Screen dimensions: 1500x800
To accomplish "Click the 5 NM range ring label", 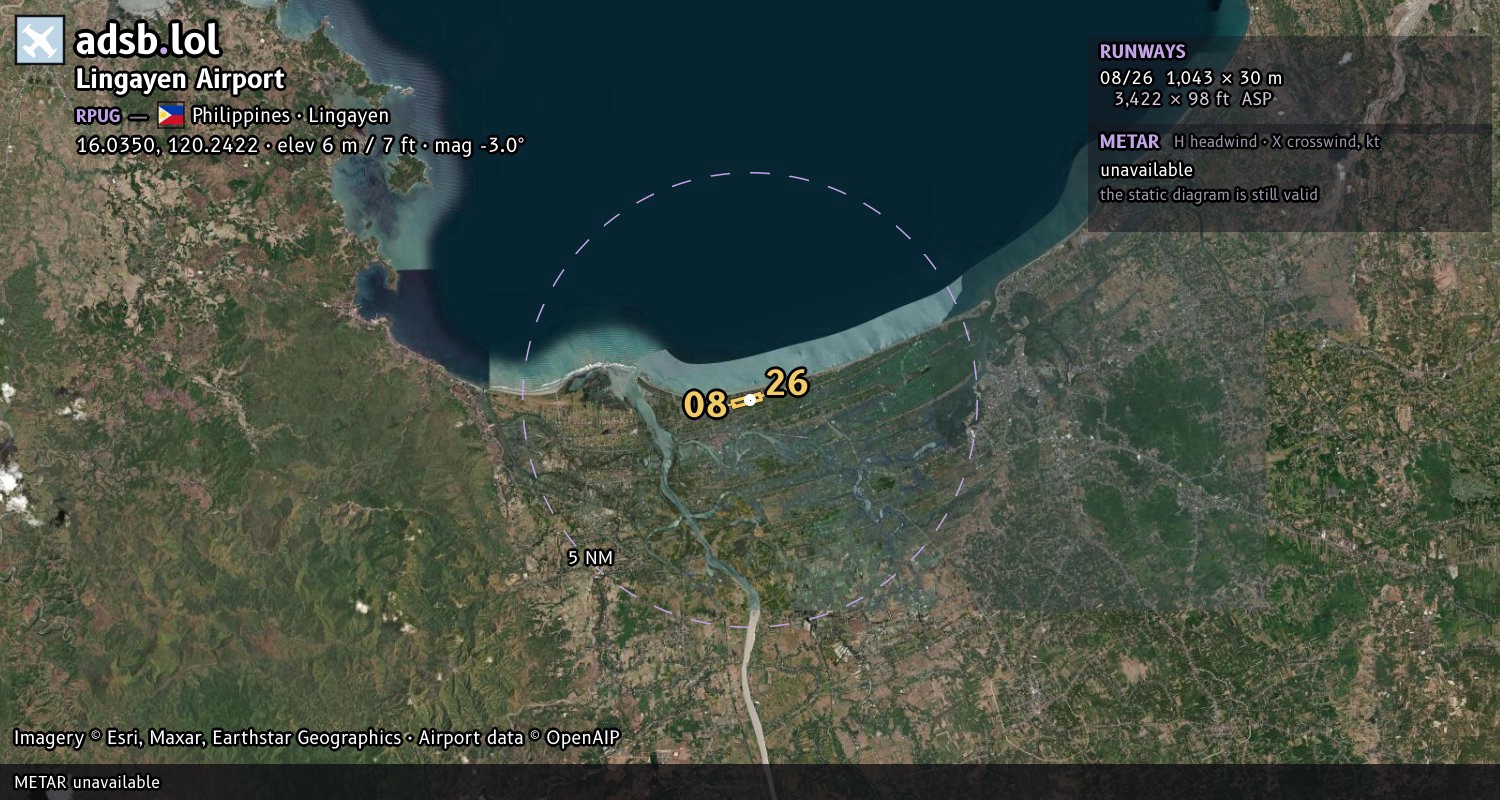I will click(x=590, y=558).
